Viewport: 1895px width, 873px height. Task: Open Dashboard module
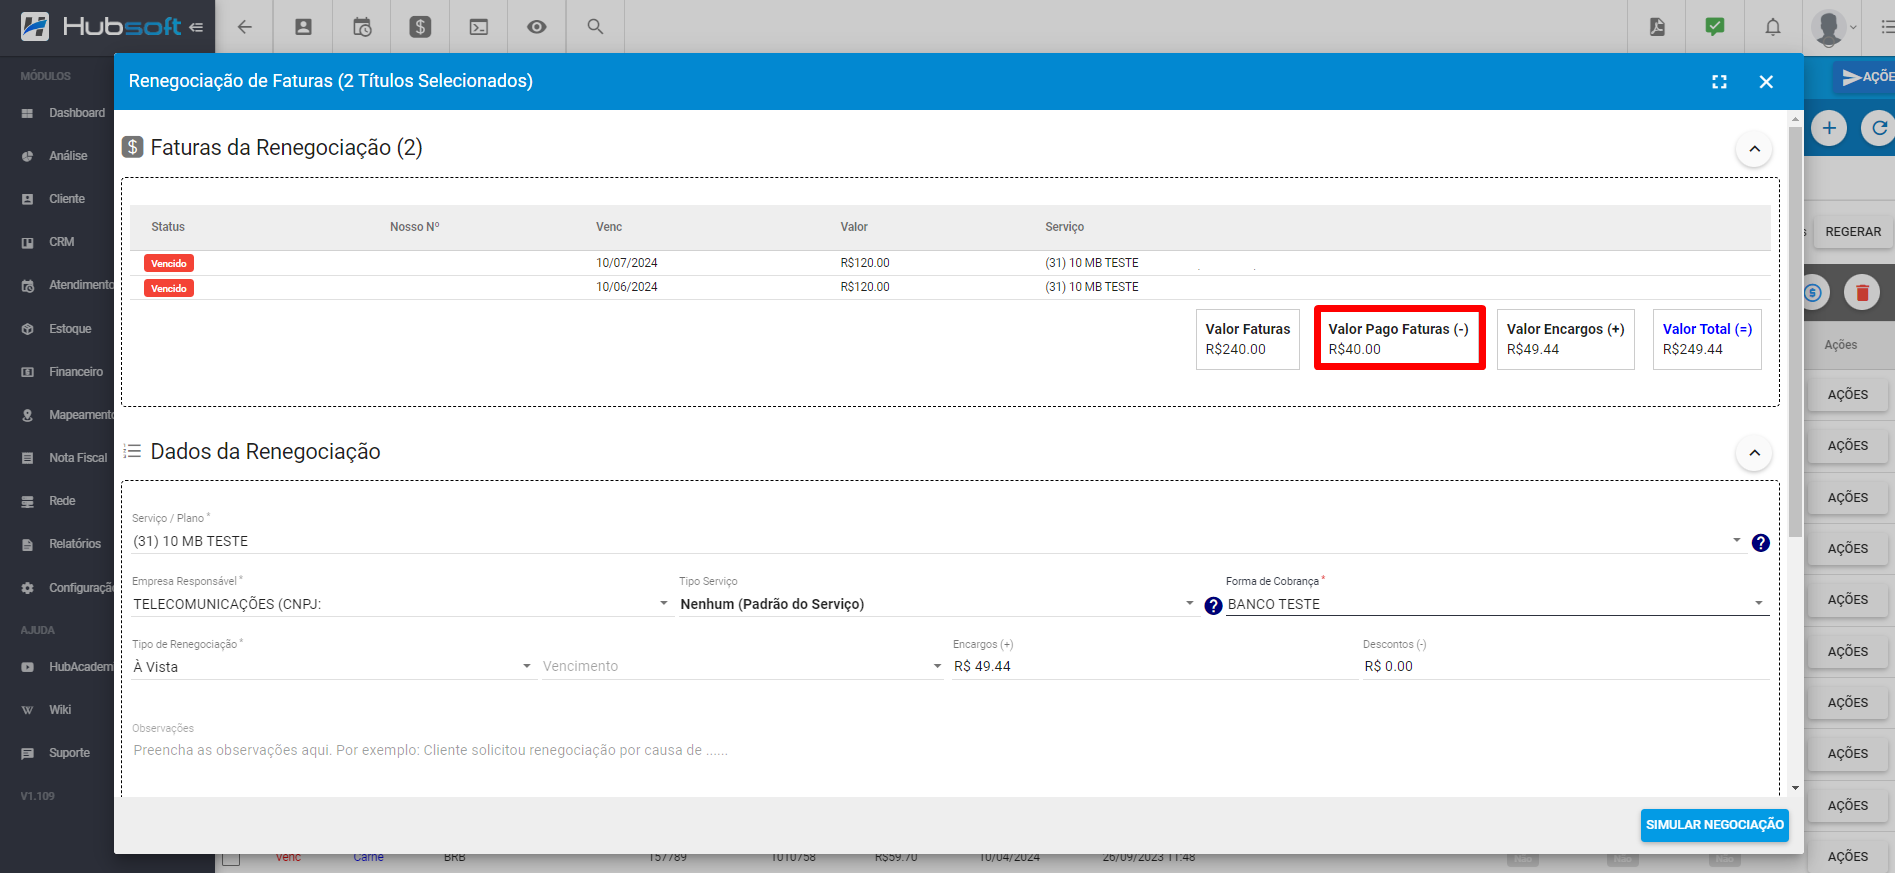64,113
